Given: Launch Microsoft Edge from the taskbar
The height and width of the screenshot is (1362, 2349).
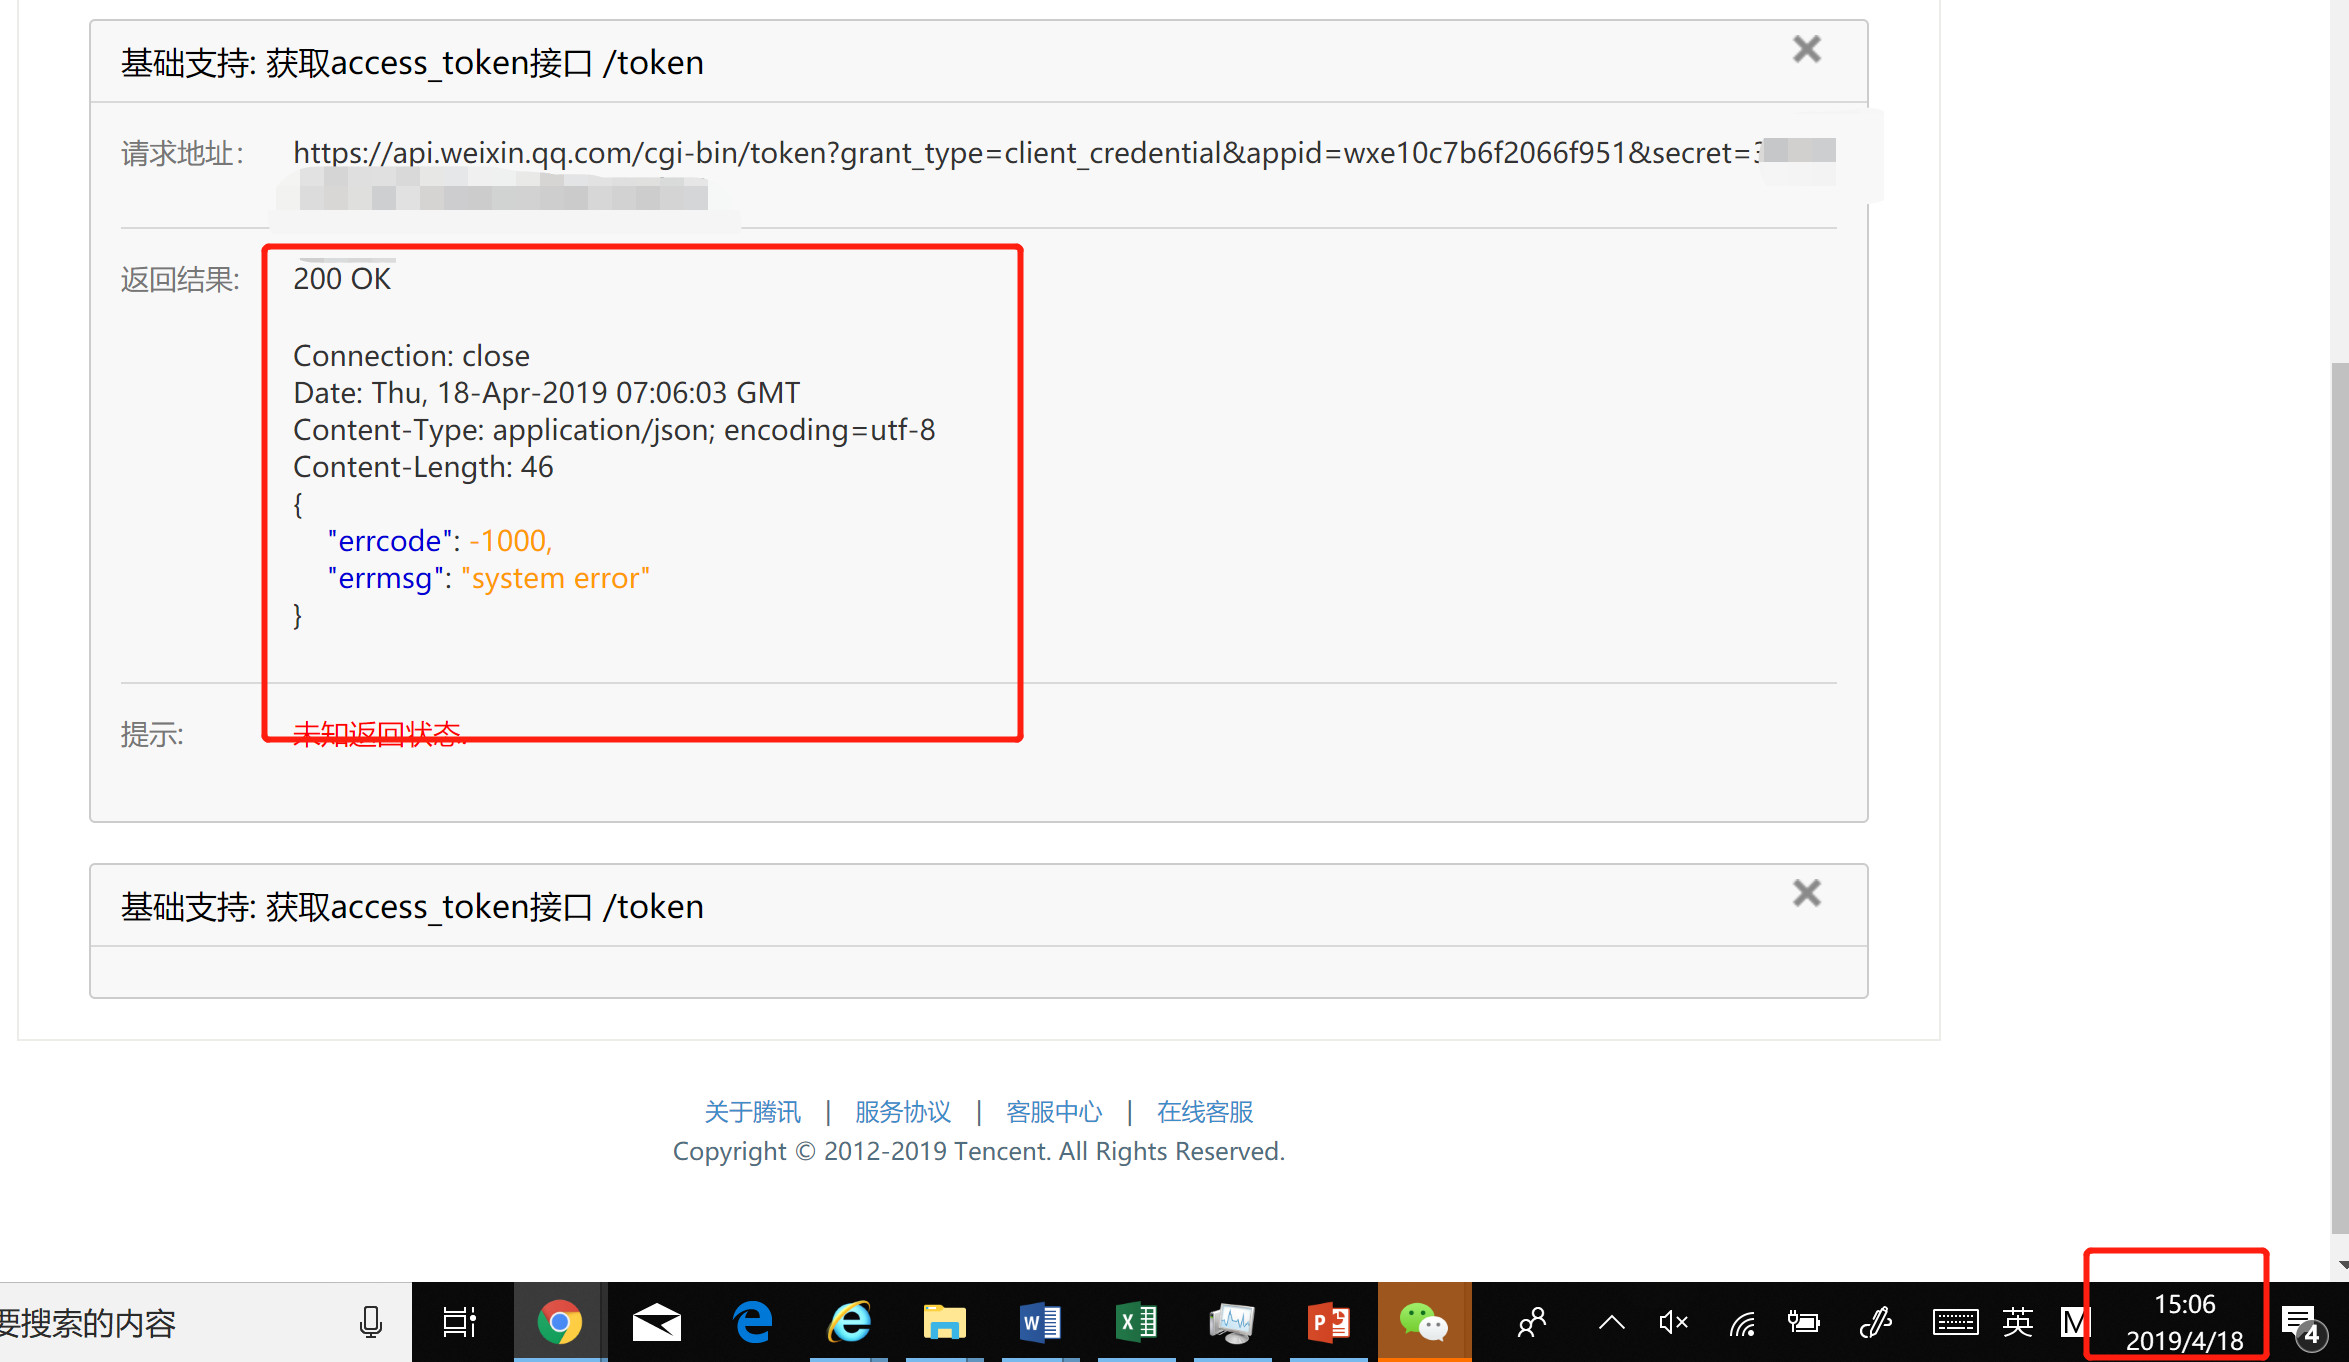Looking at the screenshot, I should tap(753, 1323).
